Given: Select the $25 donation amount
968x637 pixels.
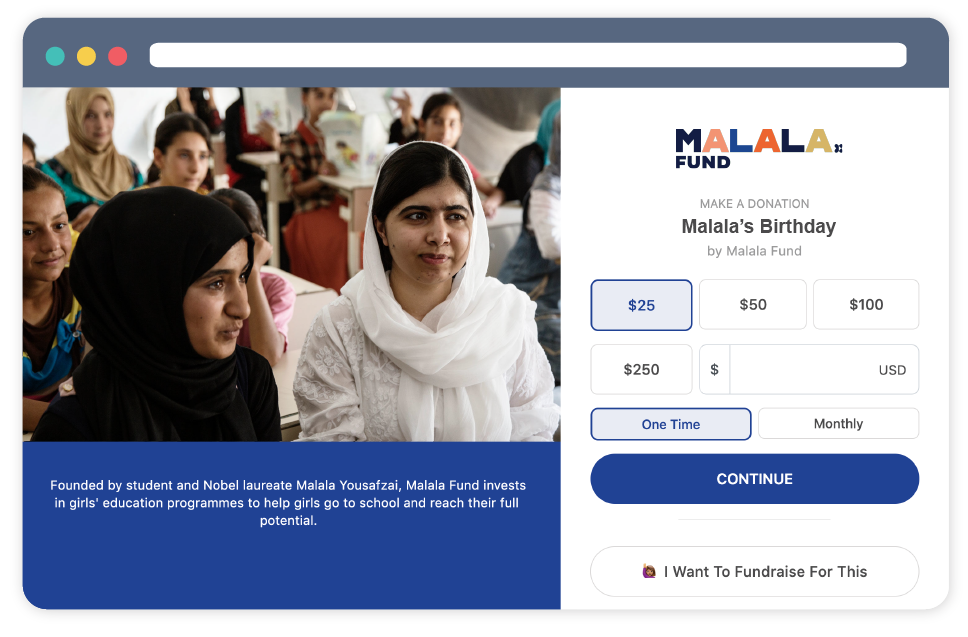Looking at the screenshot, I should pos(641,305).
